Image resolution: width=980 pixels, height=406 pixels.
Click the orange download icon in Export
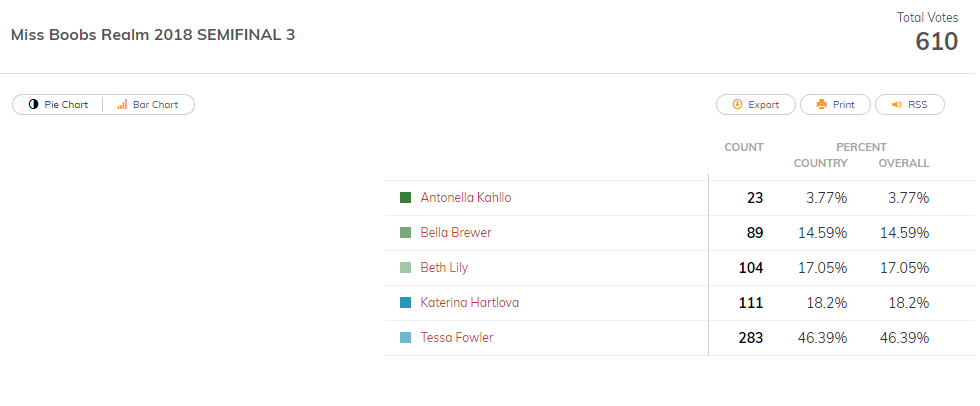[x=737, y=104]
